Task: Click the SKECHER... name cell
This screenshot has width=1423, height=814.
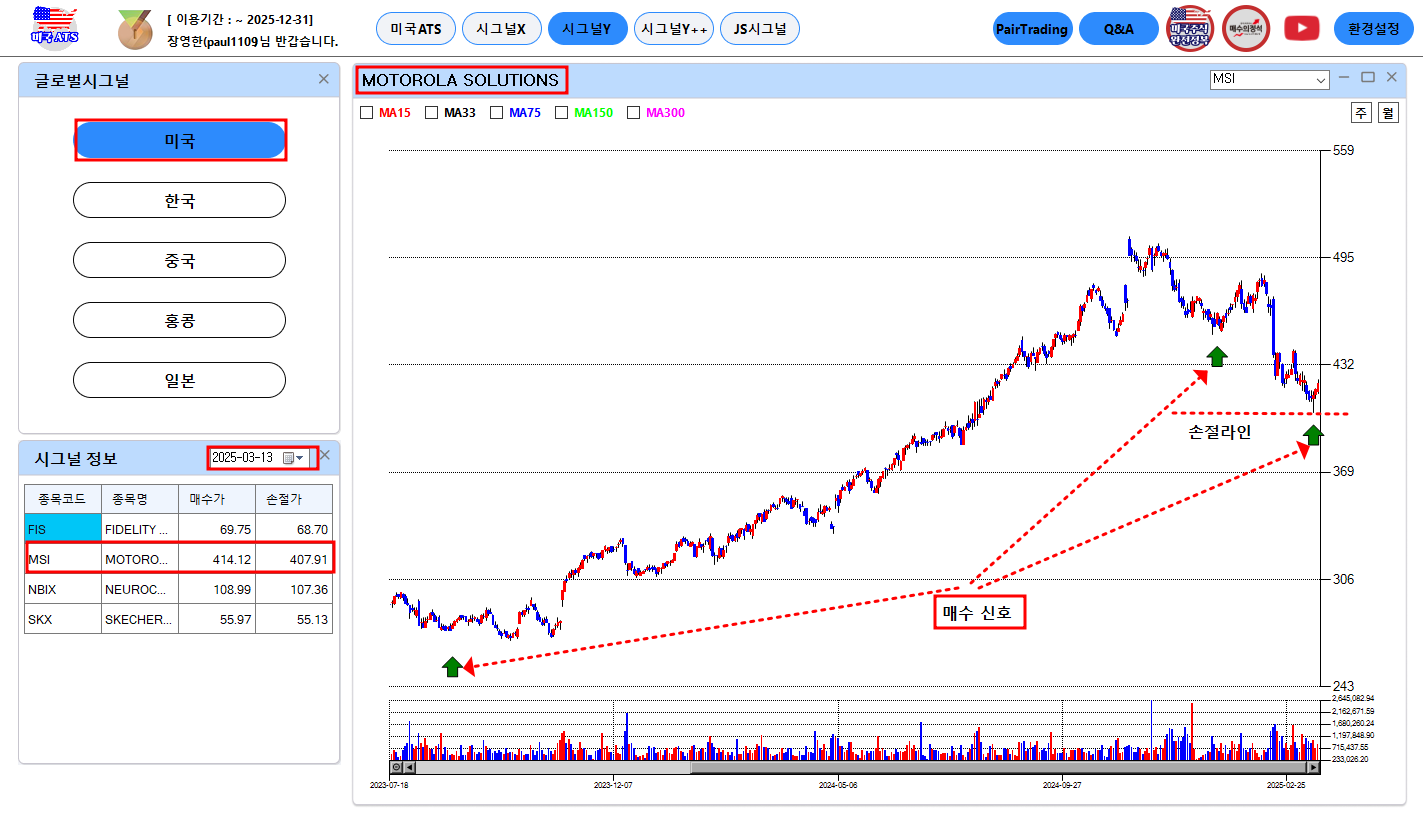Action: [140, 619]
